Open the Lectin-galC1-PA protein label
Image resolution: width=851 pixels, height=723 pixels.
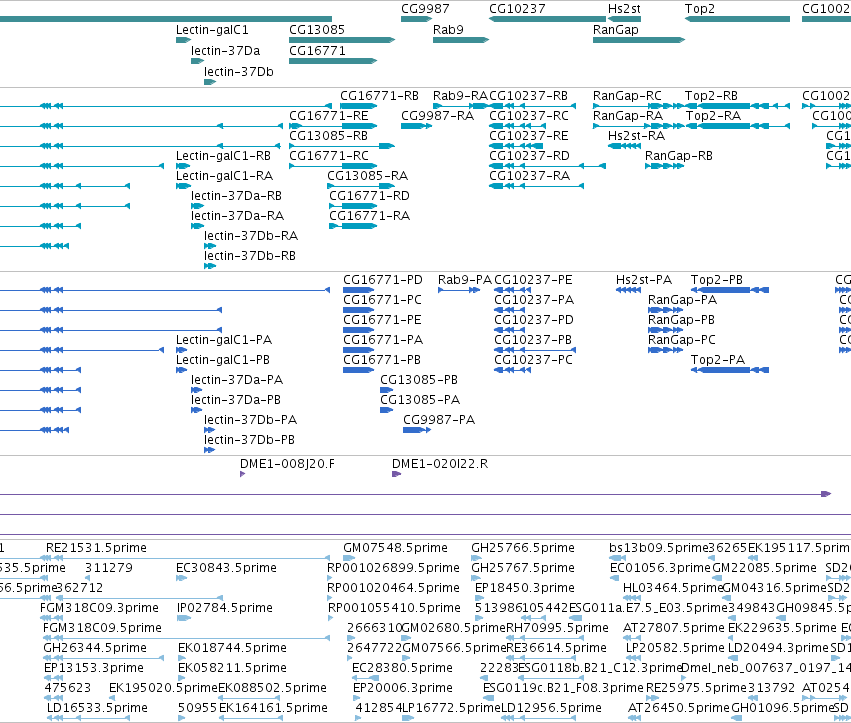[x=224, y=340]
